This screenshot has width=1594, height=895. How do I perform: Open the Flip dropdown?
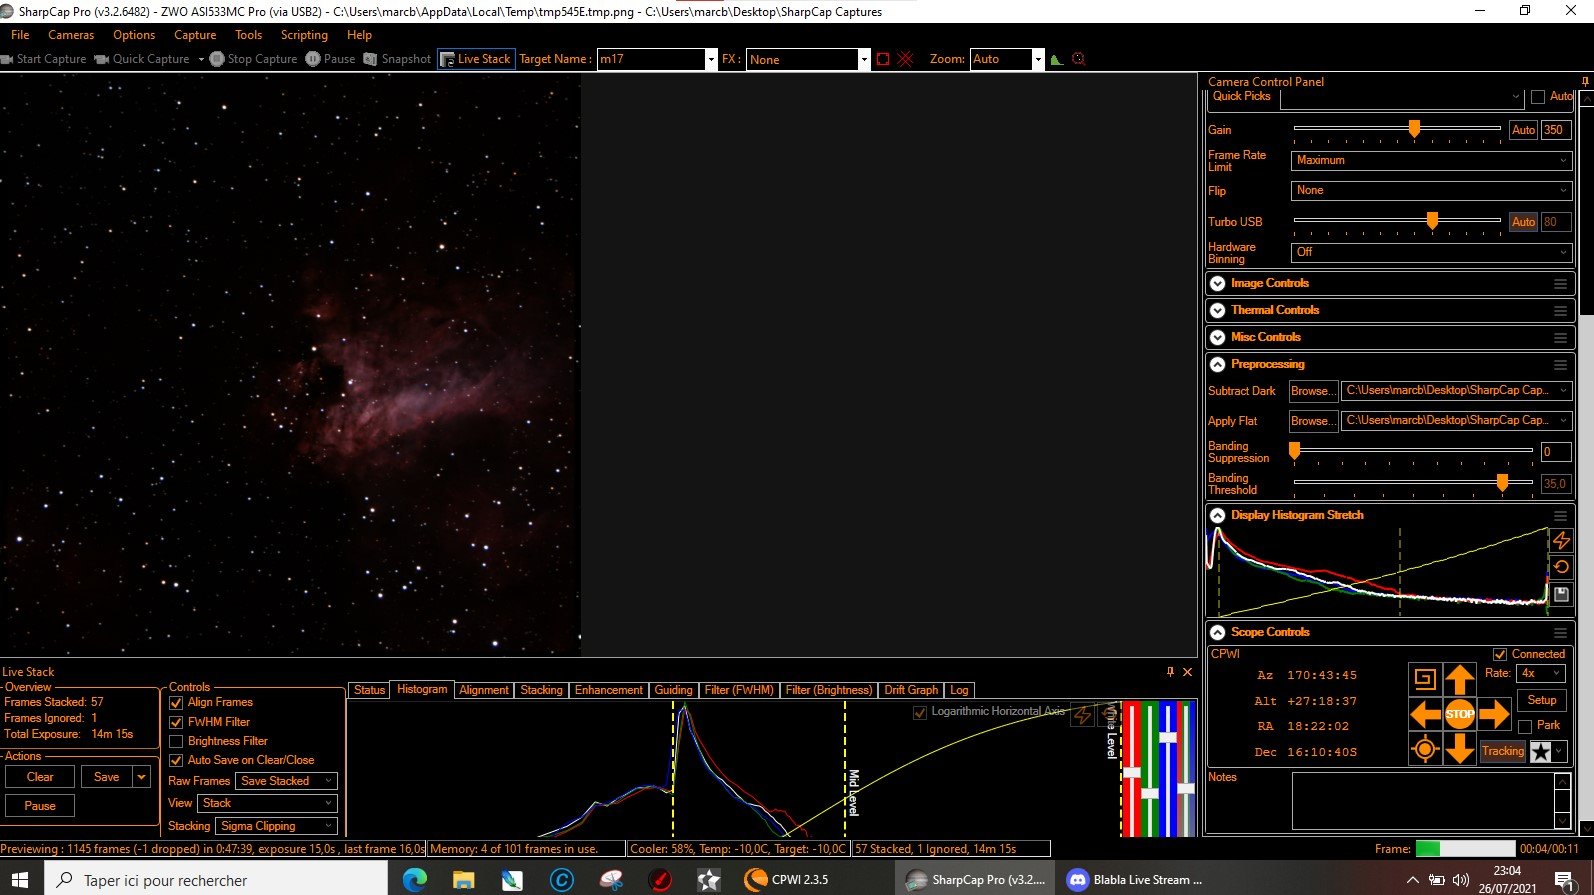[x=1431, y=190]
